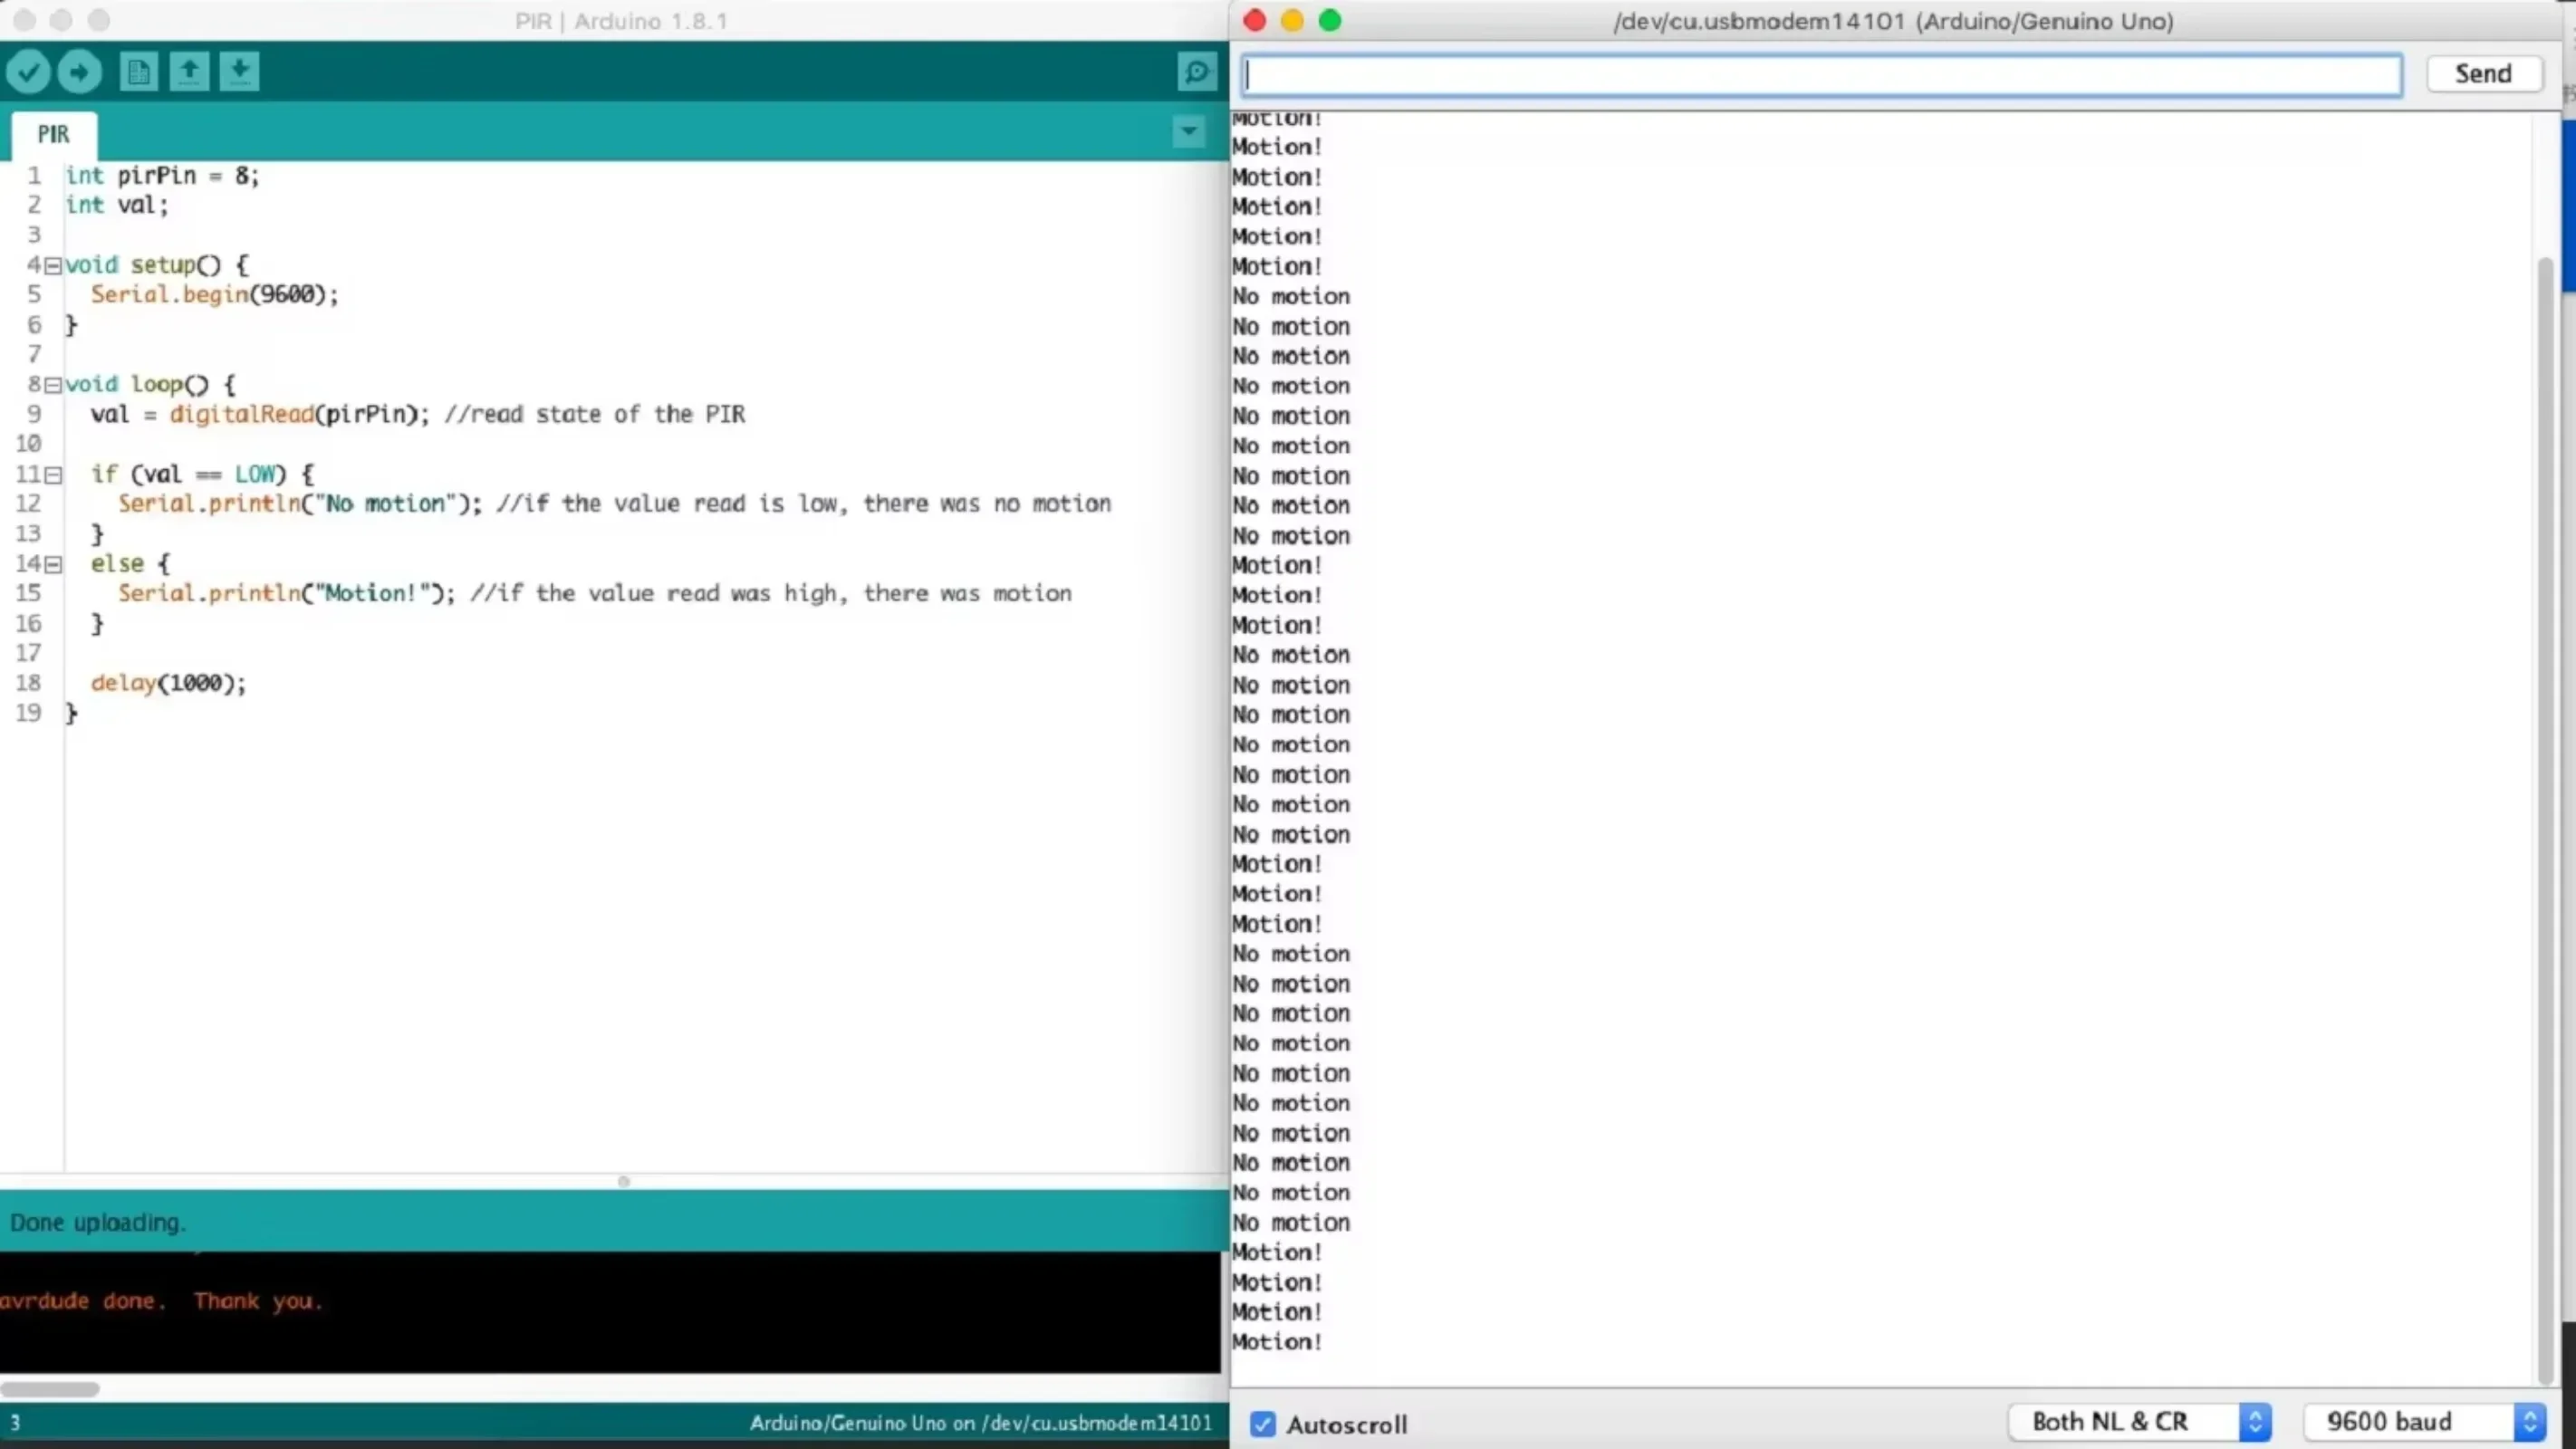Screen dimensions: 2576x1449
Task: Click the Open Sketch folder icon
Action: [189, 71]
